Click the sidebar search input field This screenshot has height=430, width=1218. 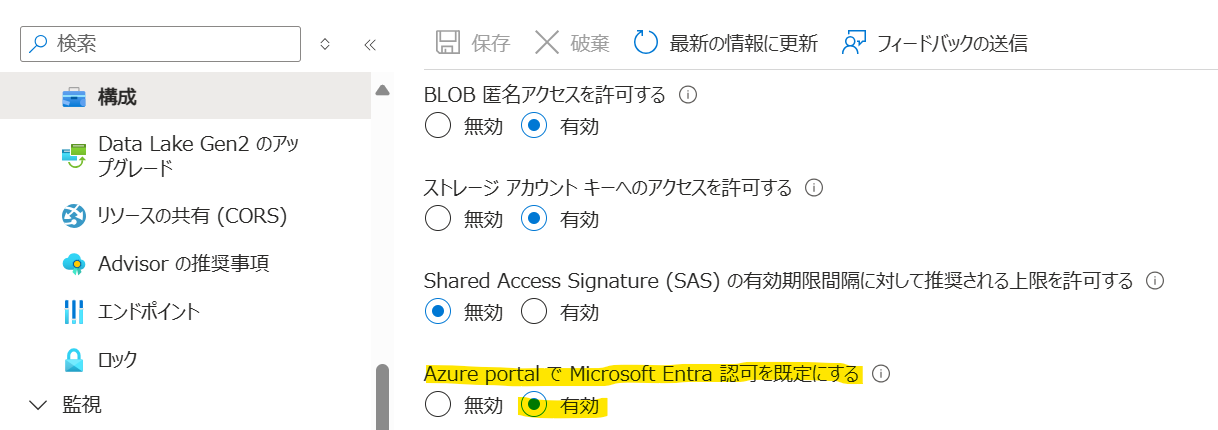click(x=170, y=43)
